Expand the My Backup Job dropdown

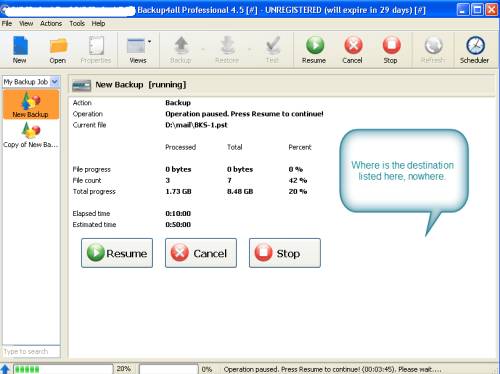(x=55, y=81)
